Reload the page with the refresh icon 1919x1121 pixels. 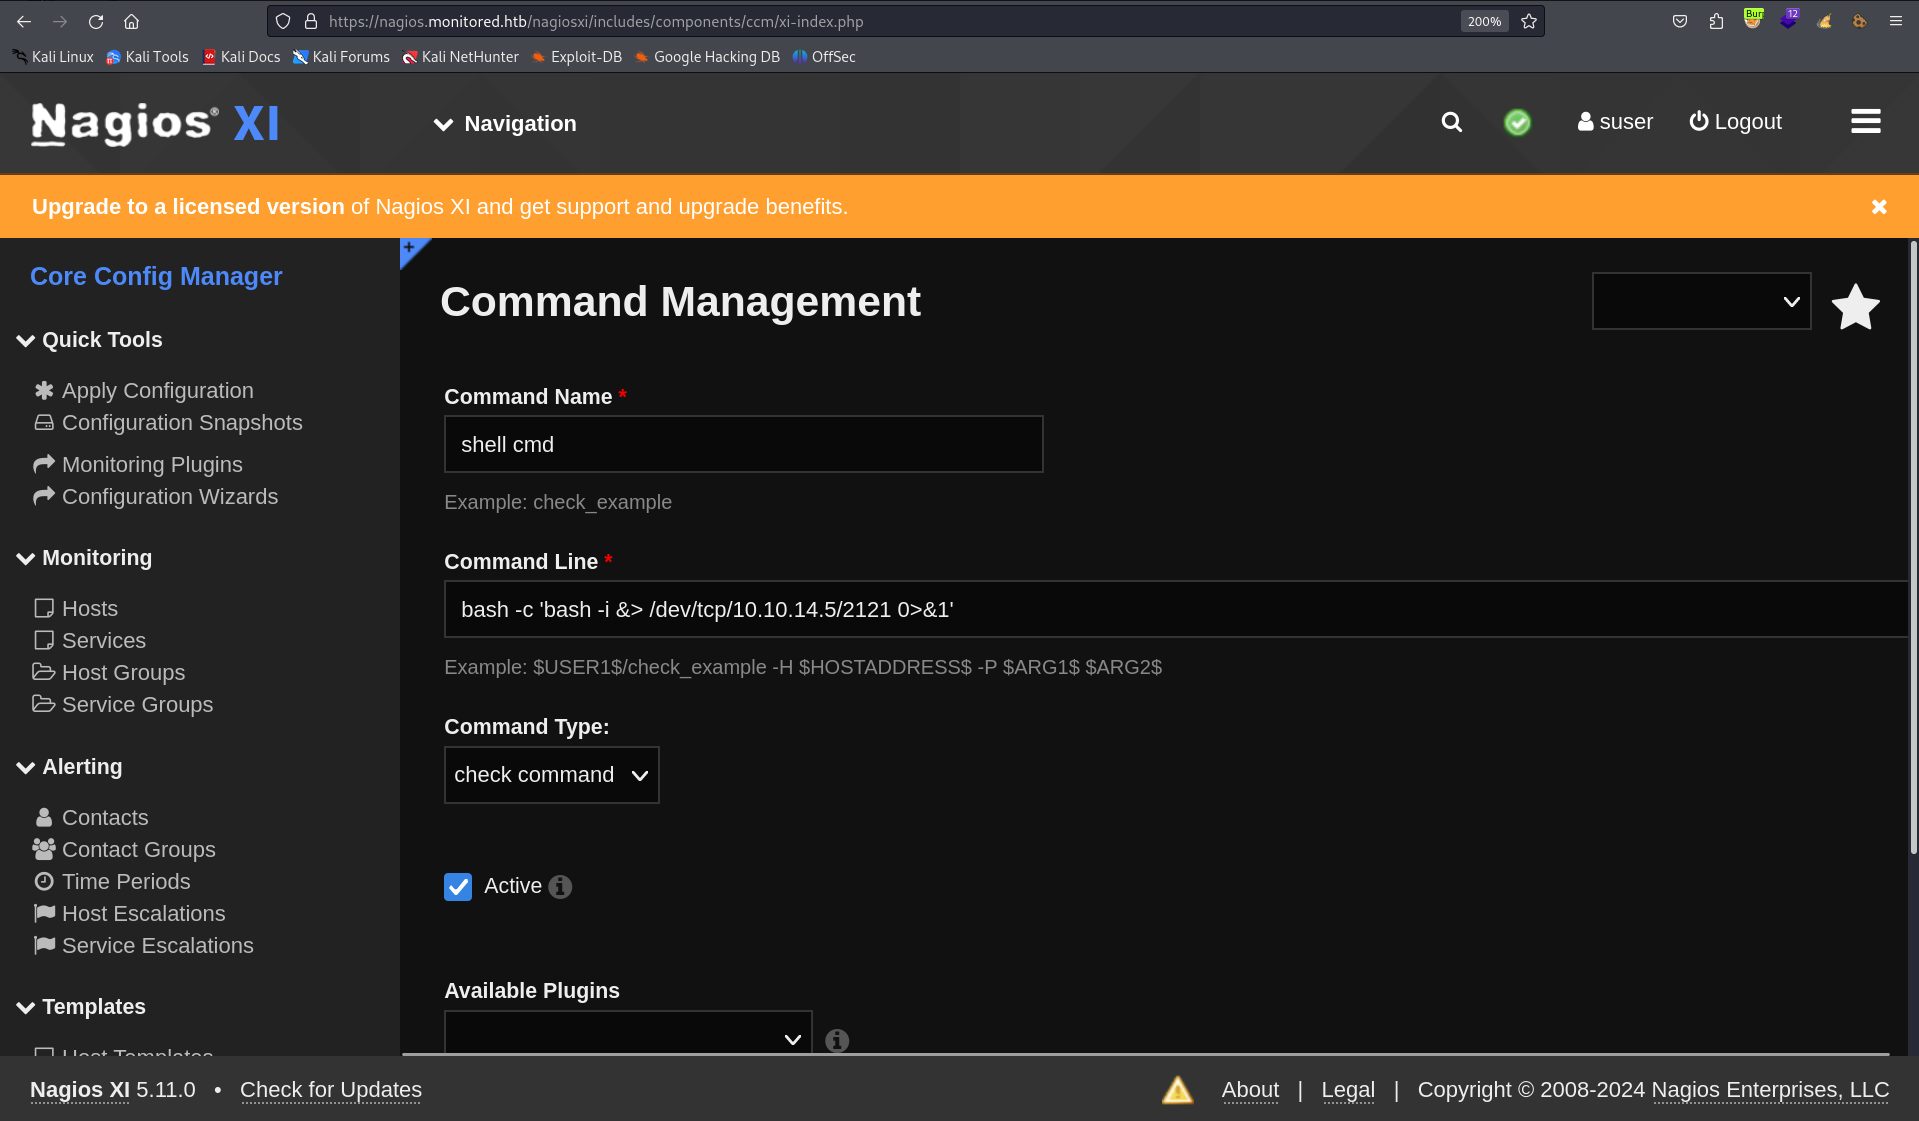(96, 21)
